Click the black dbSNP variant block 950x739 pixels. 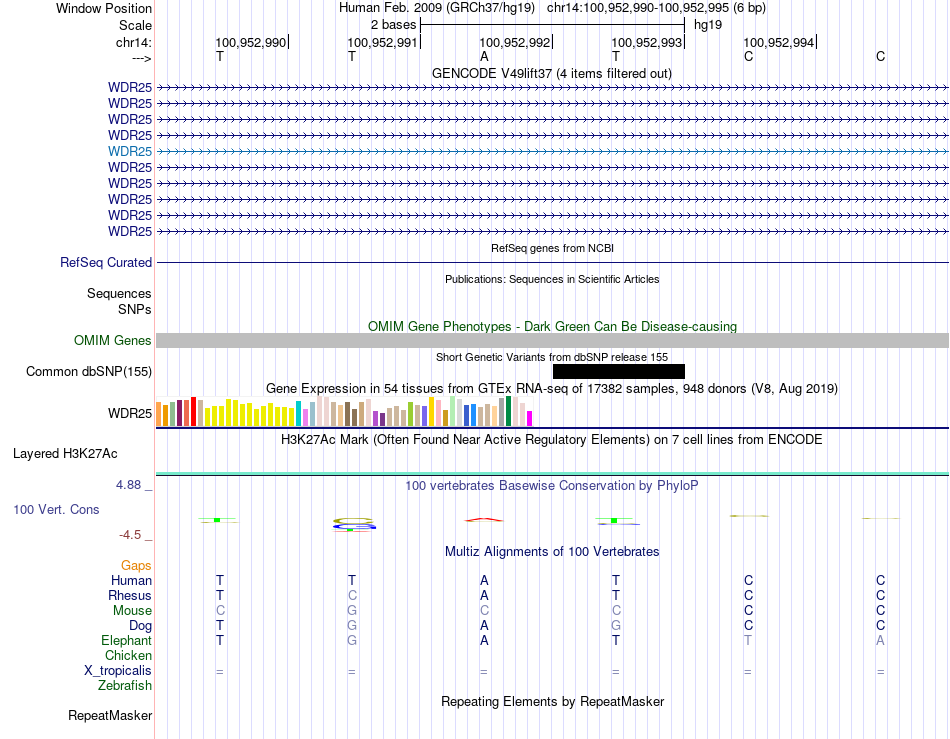pyautogui.click(x=619, y=371)
